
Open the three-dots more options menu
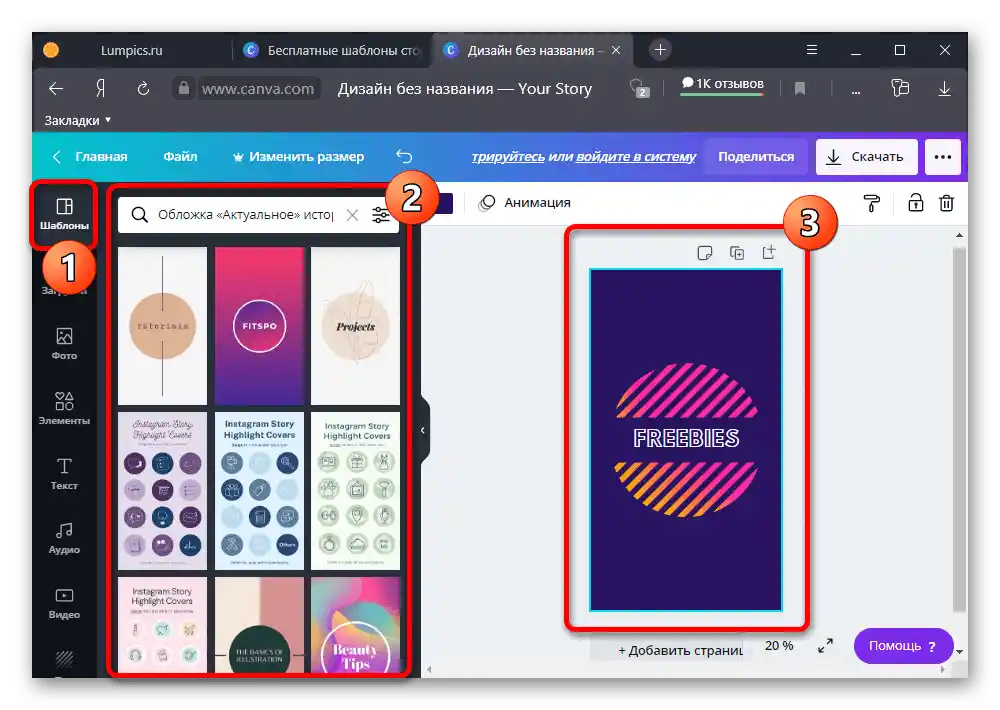point(943,157)
